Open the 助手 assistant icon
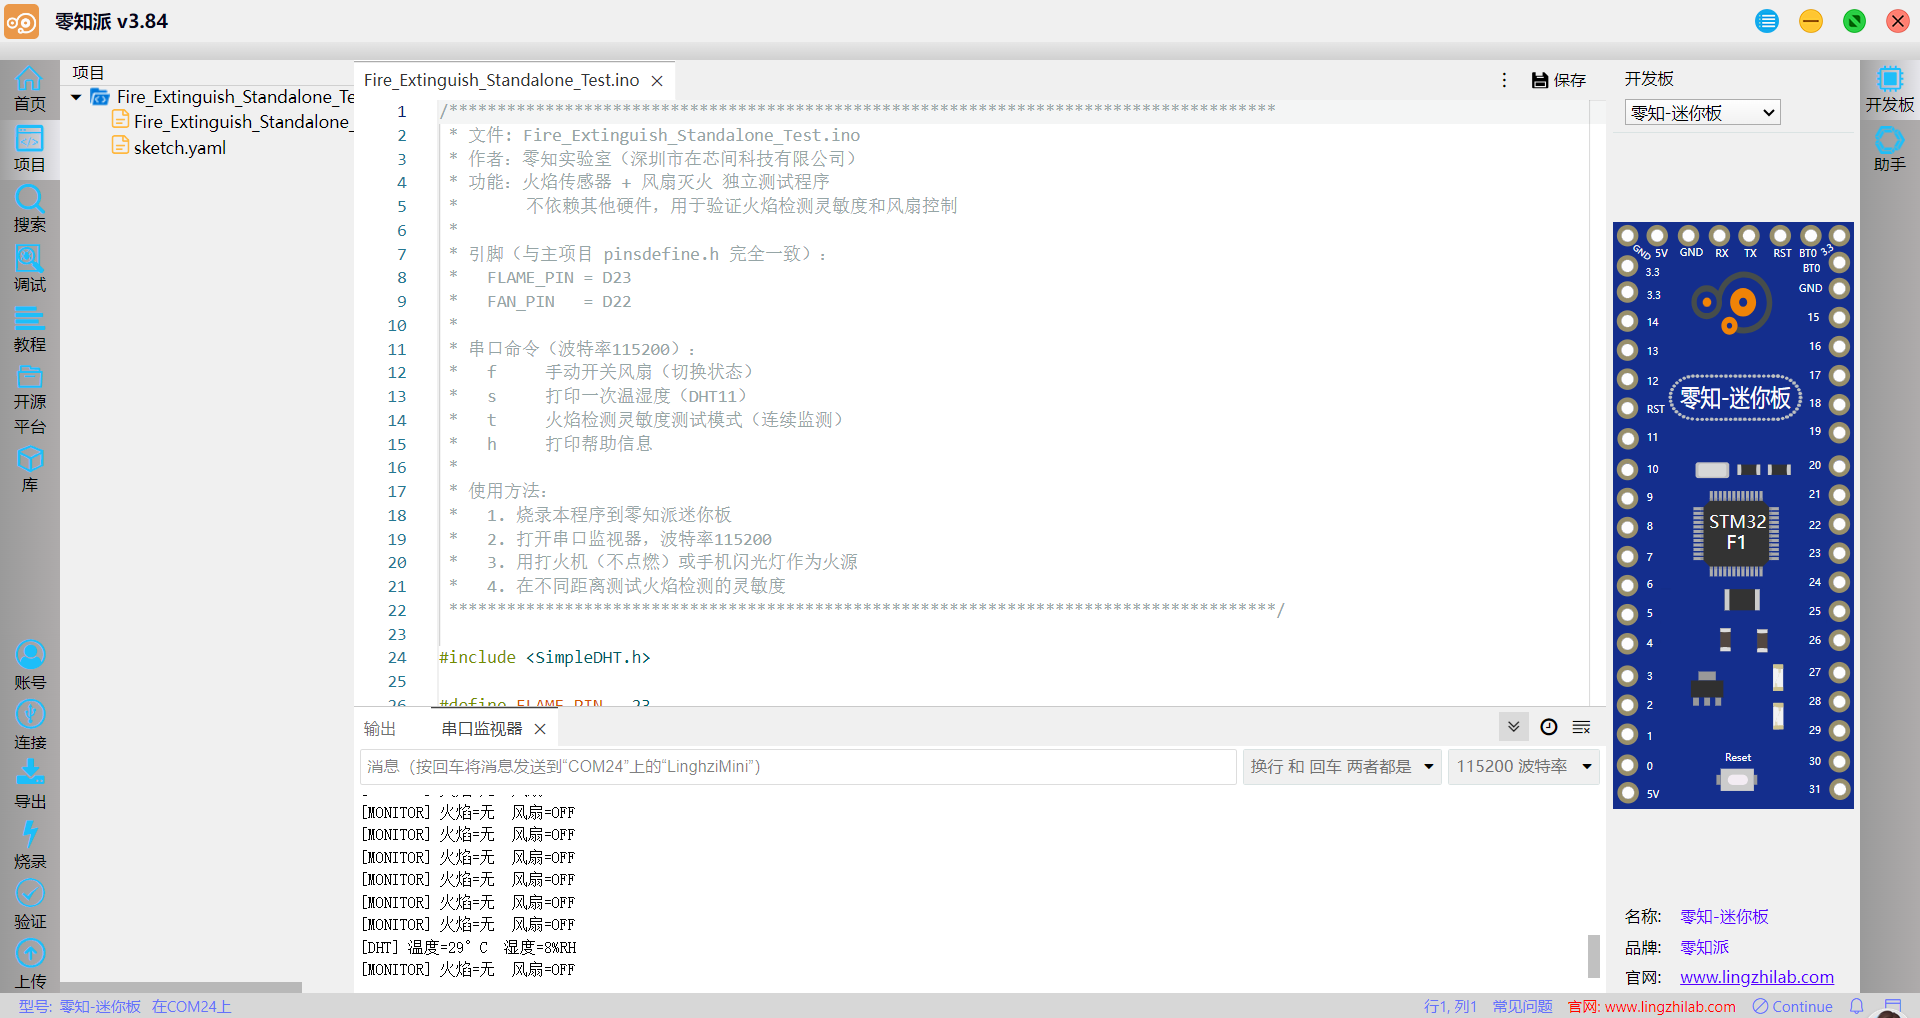 pyautogui.click(x=1889, y=149)
